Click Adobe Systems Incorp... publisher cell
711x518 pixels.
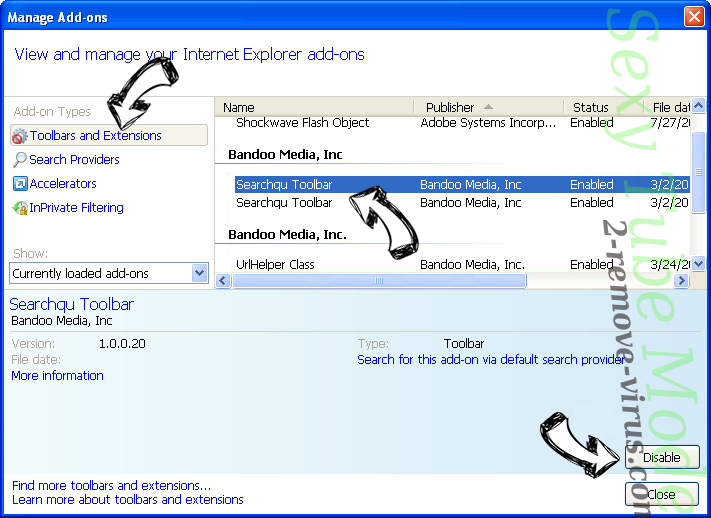point(488,123)
